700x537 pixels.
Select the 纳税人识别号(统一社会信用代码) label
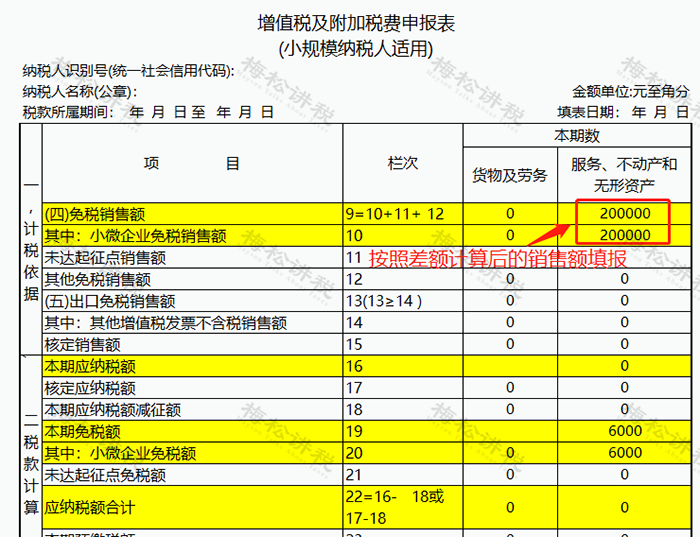[129, 71]
